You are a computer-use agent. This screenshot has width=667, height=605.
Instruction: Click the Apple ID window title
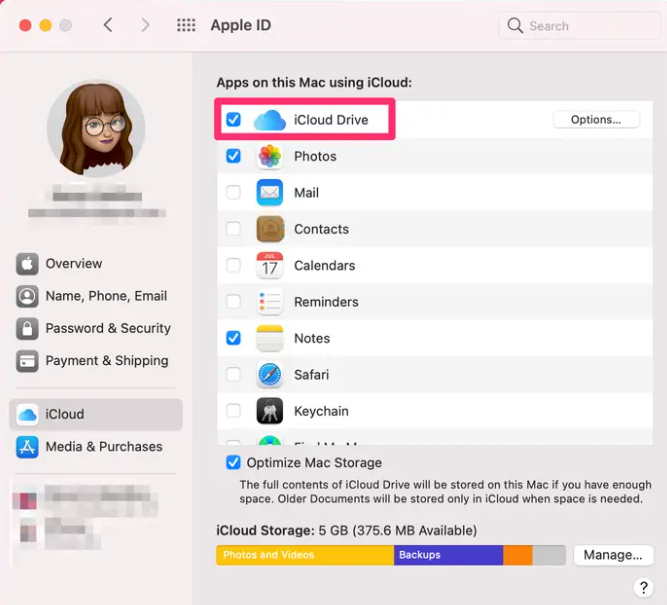click(x=240, y=25)
